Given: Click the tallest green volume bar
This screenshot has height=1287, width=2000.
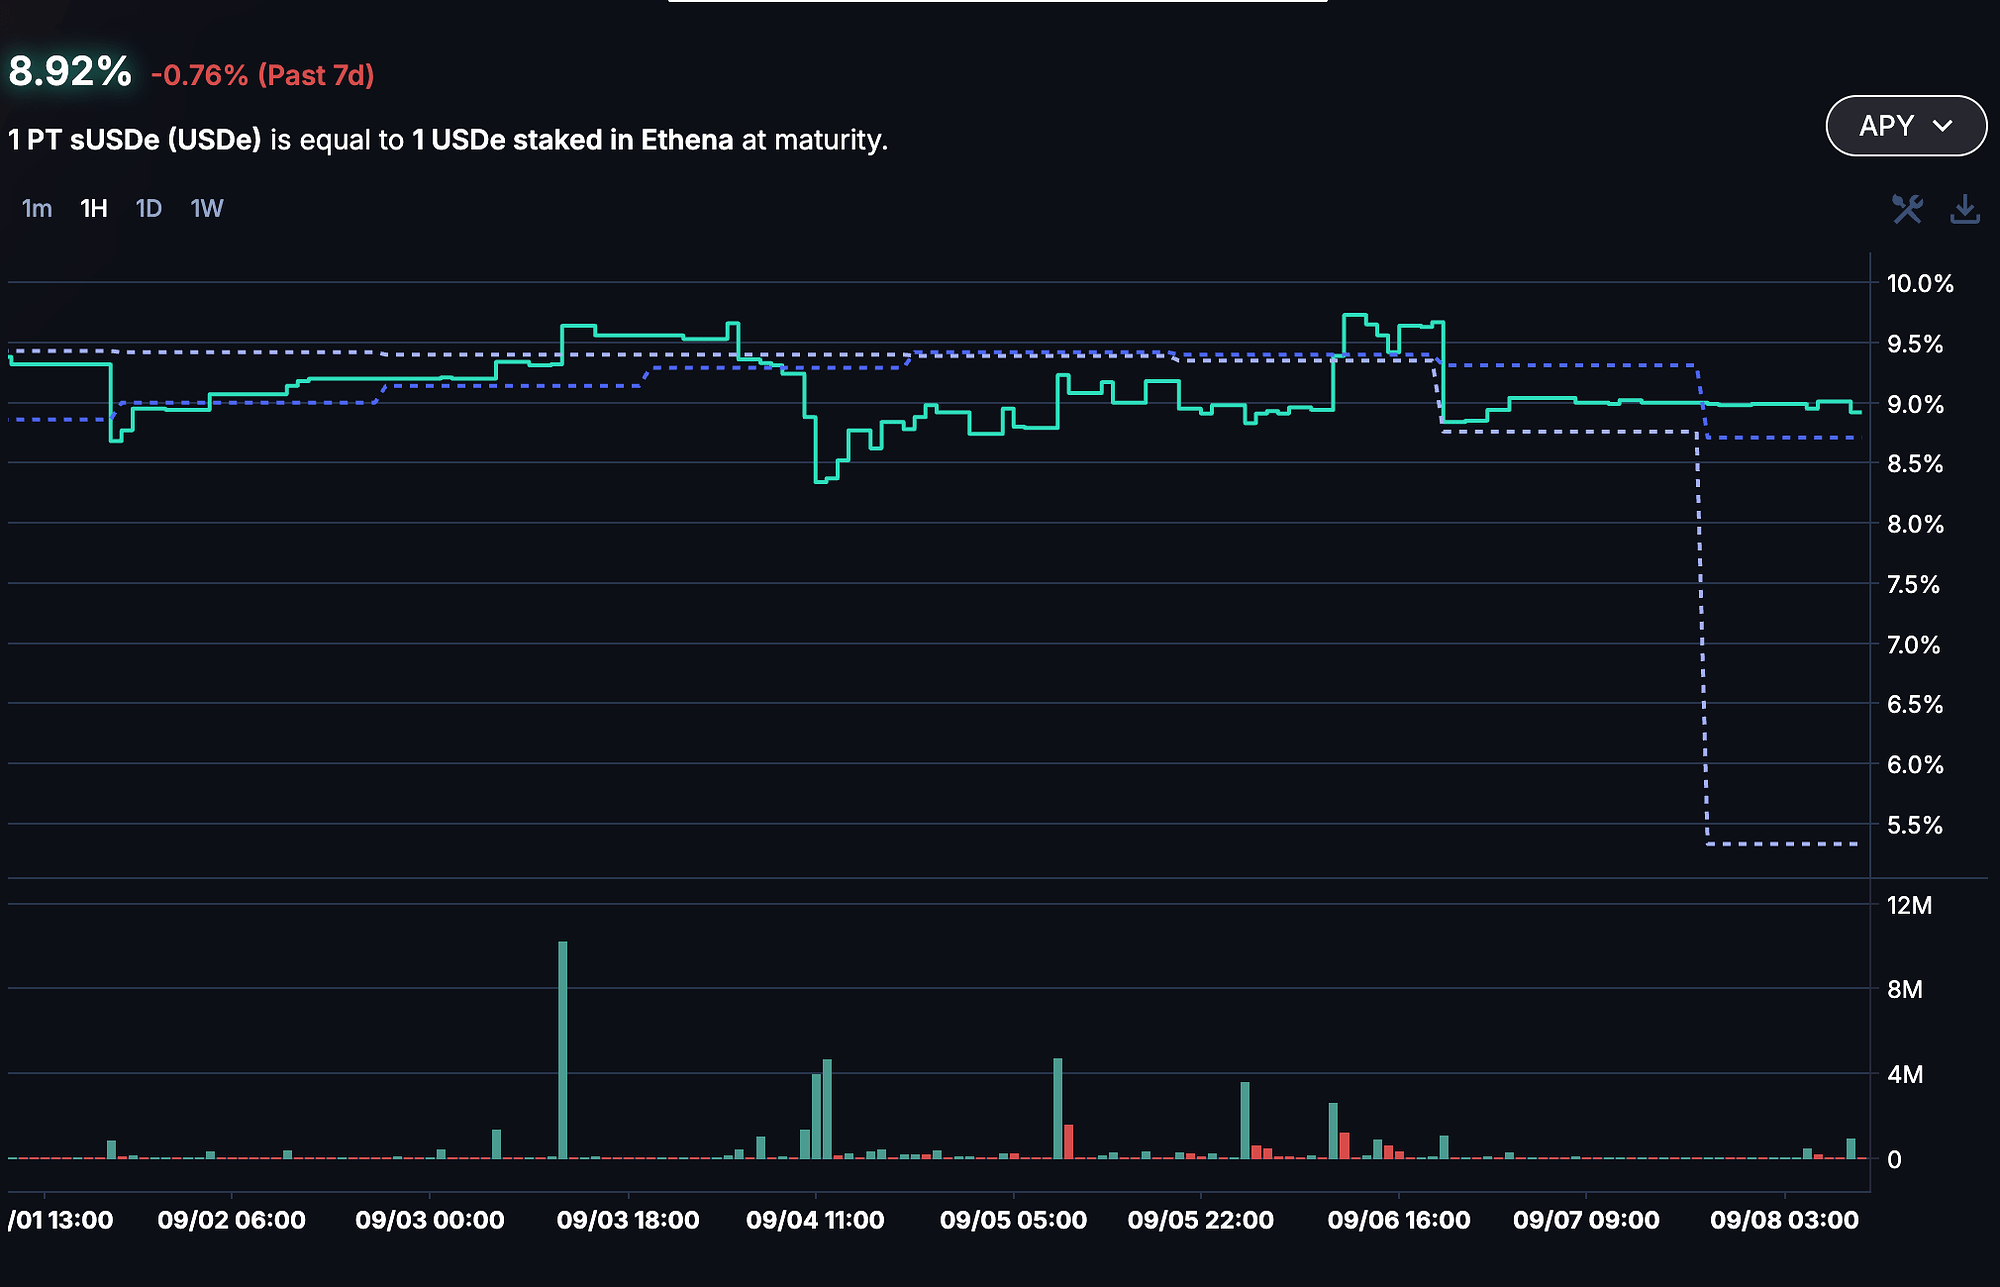Looking at the screenshot, I should (563, 1050).
